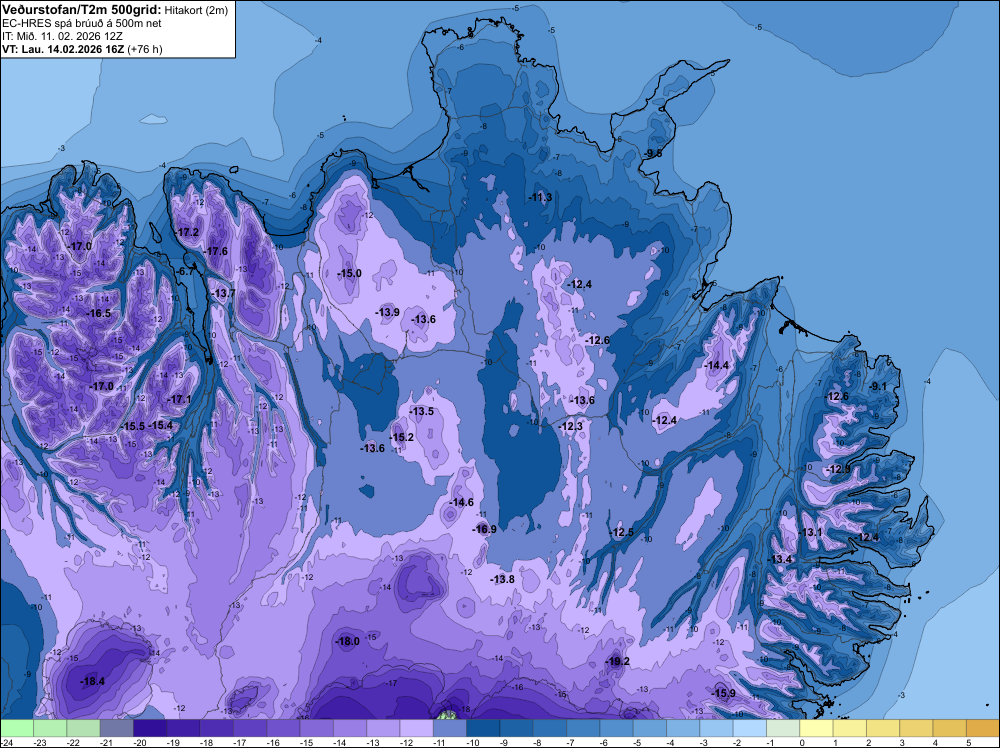Click the -13.8 temperature label
The width and height of the screenshot is (1000, 748).
tap(503, 579)
